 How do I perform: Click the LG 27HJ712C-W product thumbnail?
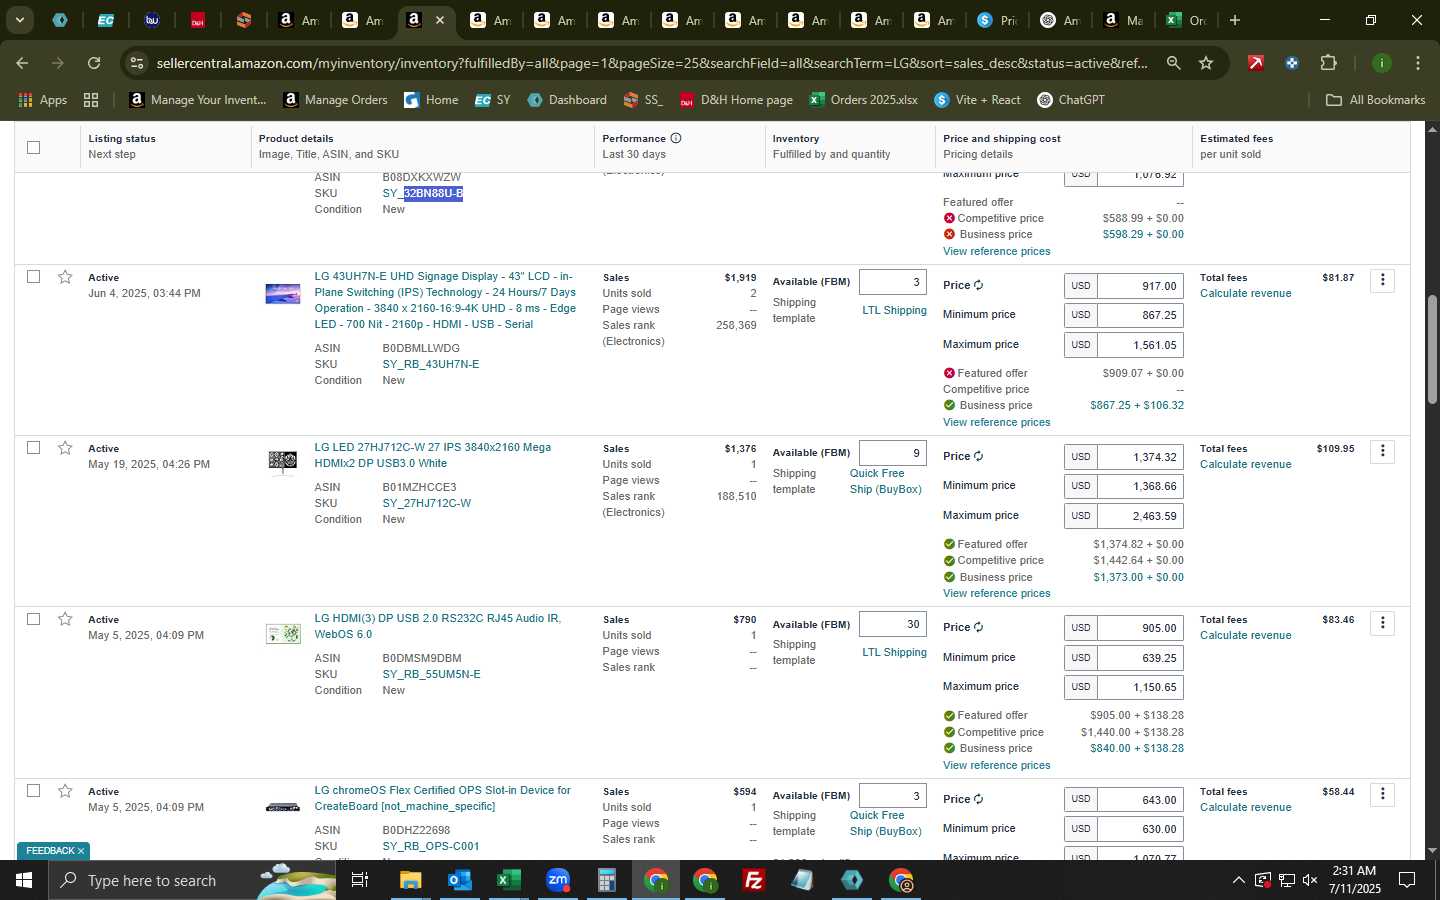(x=283, y=461)
